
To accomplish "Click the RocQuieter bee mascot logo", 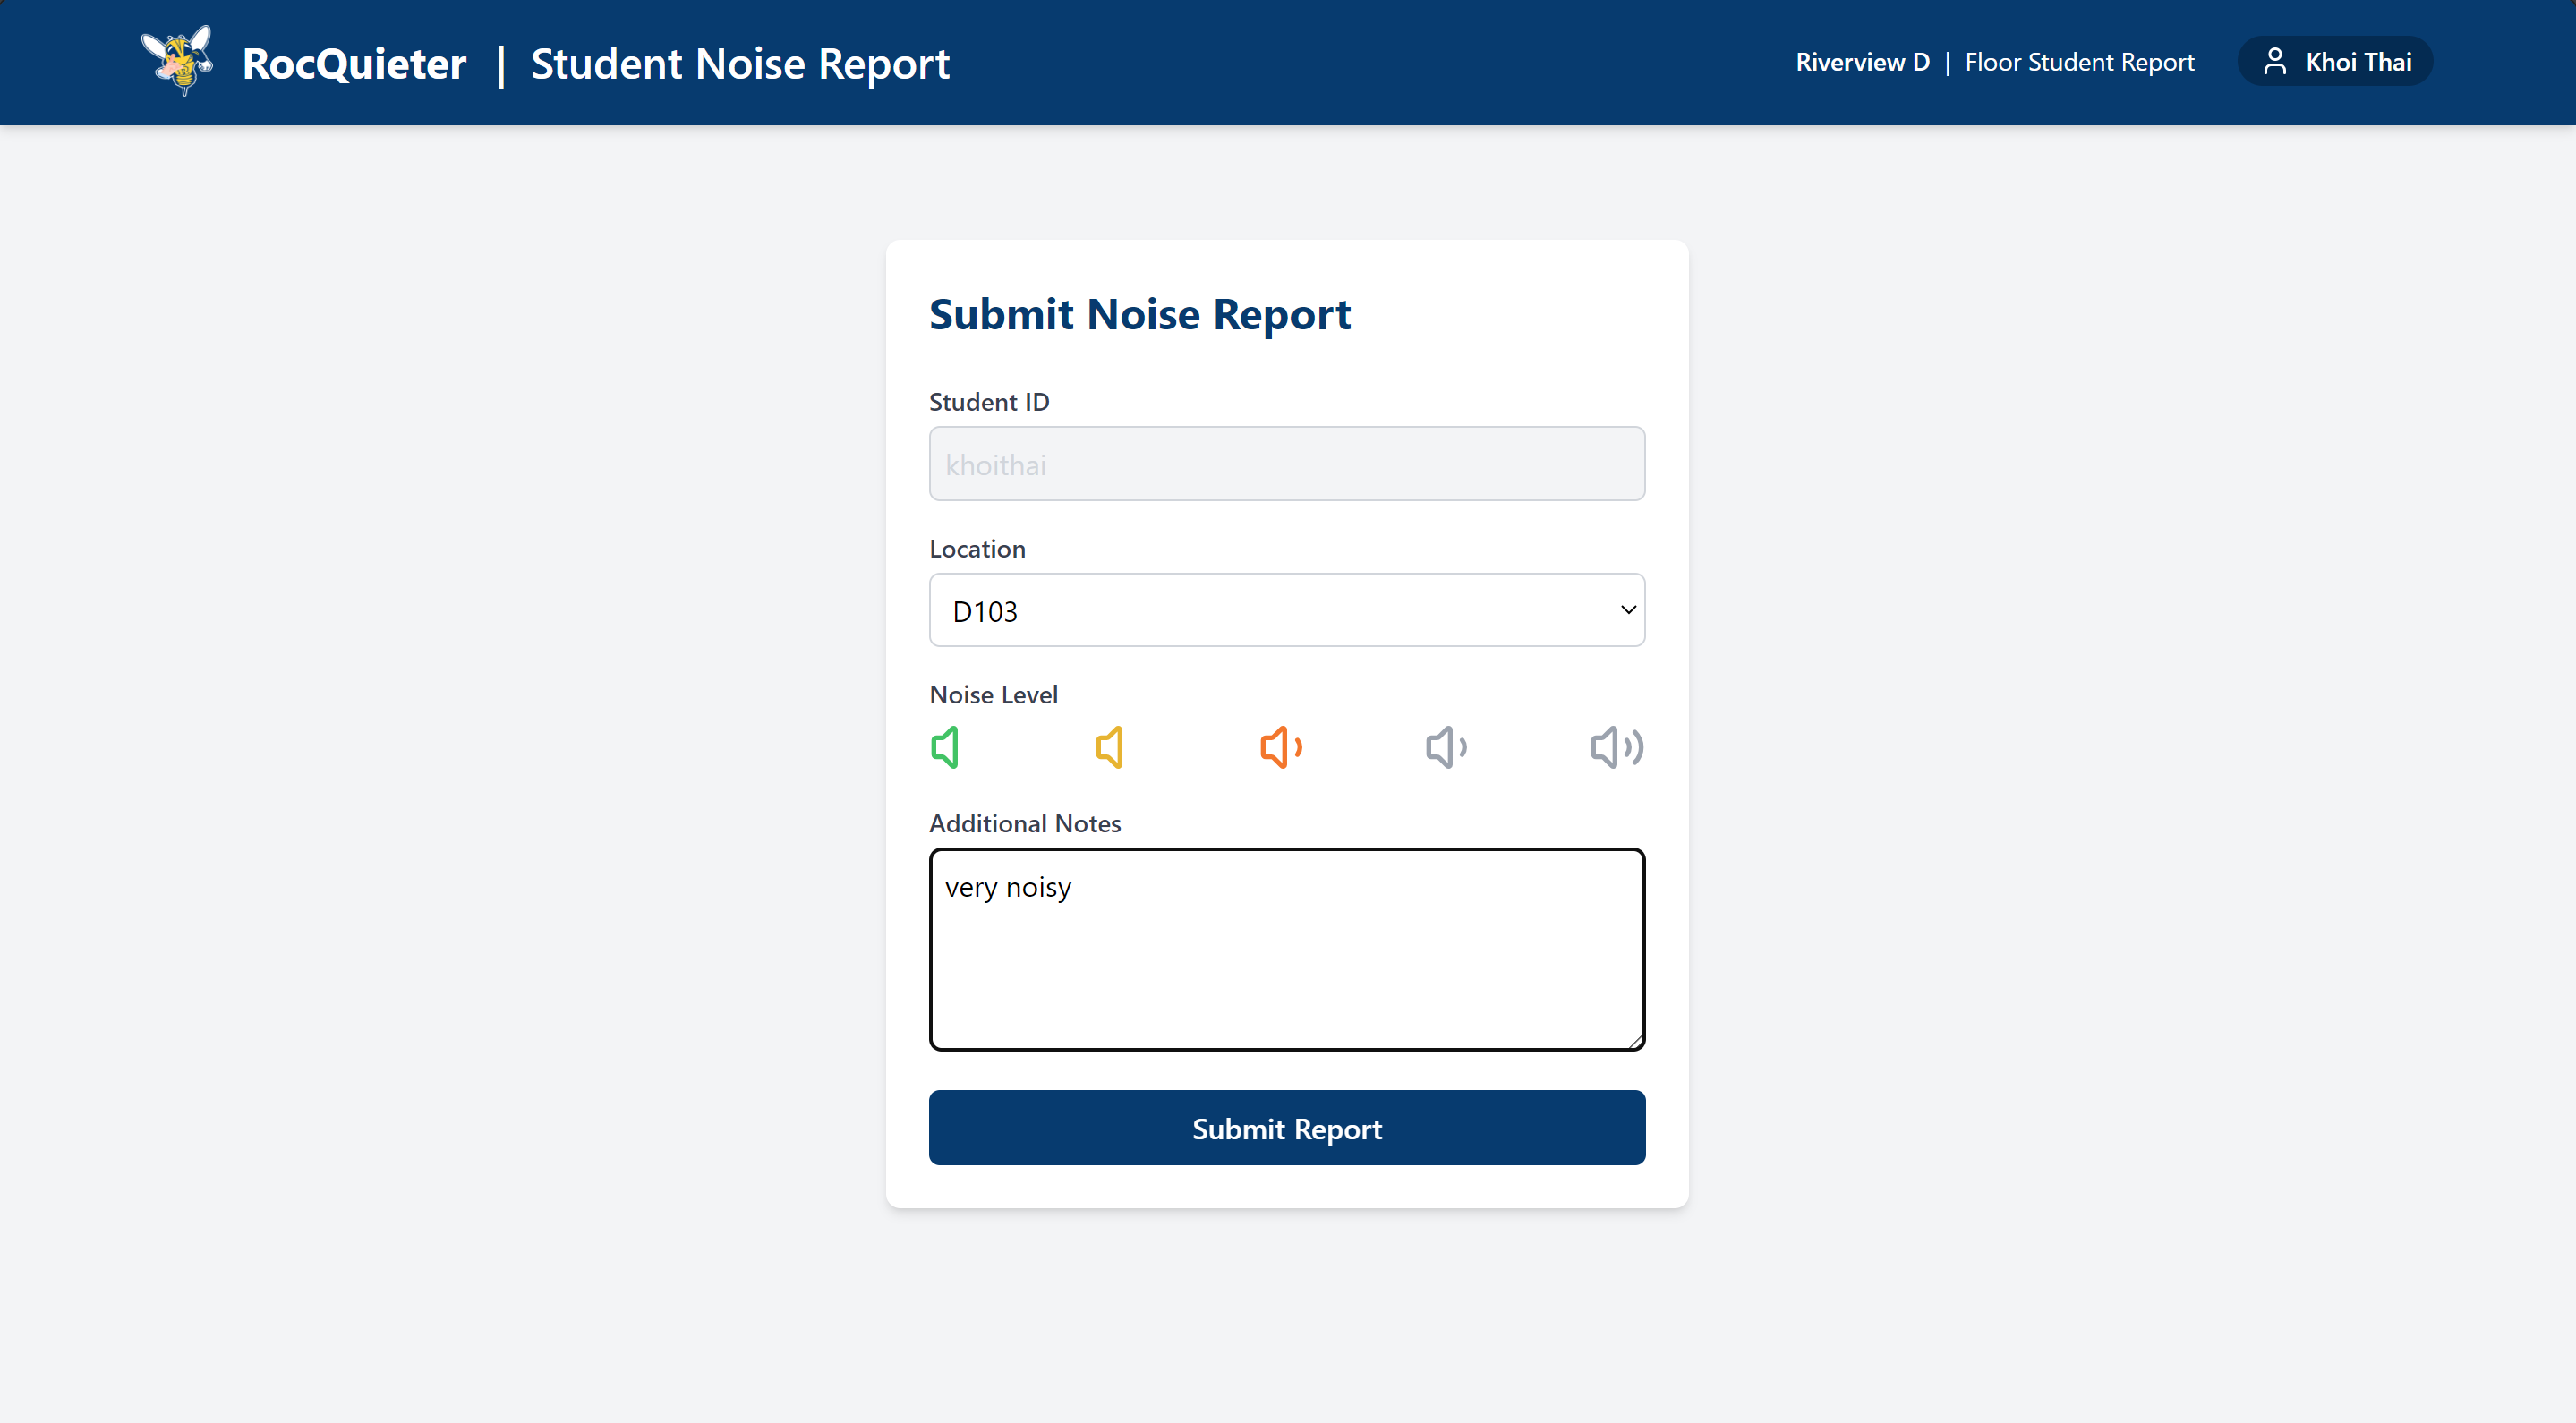I will (179, 60).
